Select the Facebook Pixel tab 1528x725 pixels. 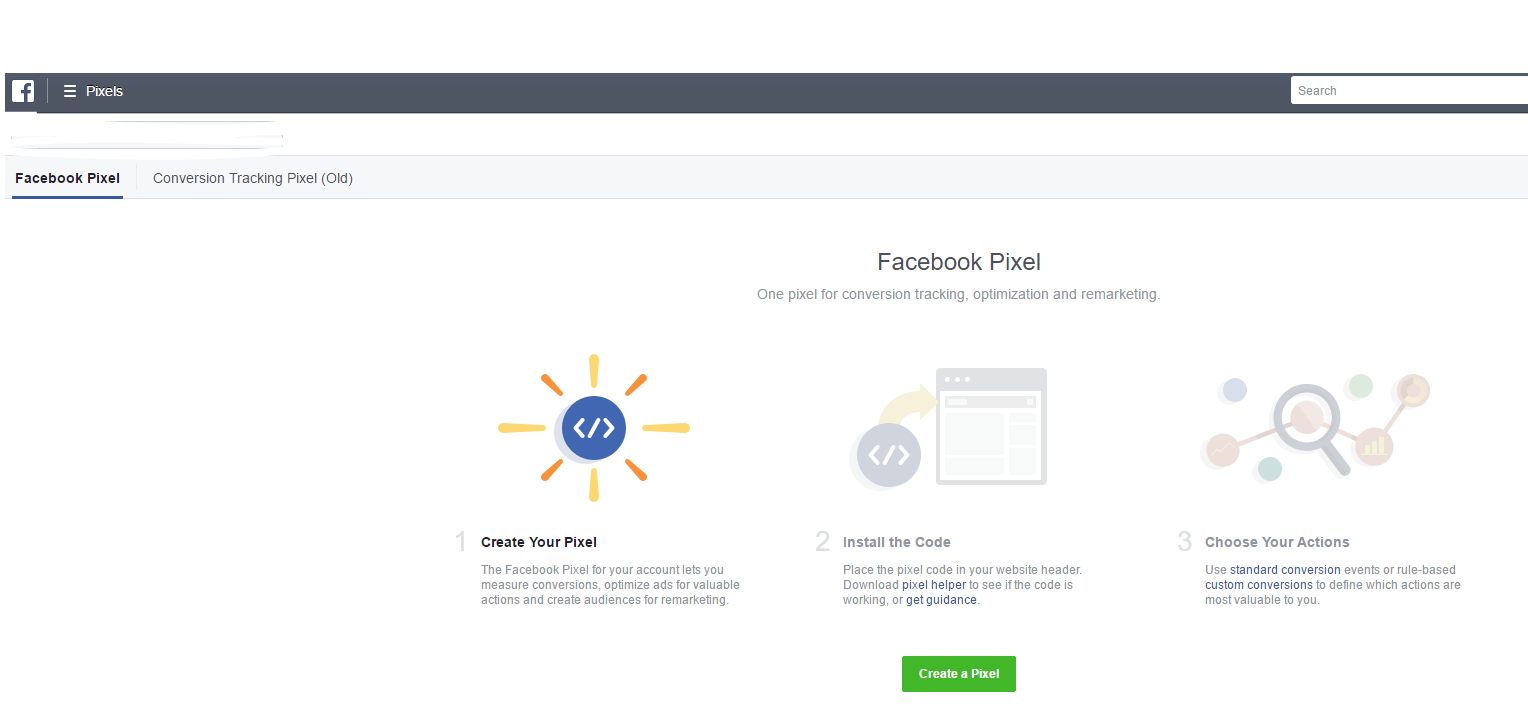point(67,178)
